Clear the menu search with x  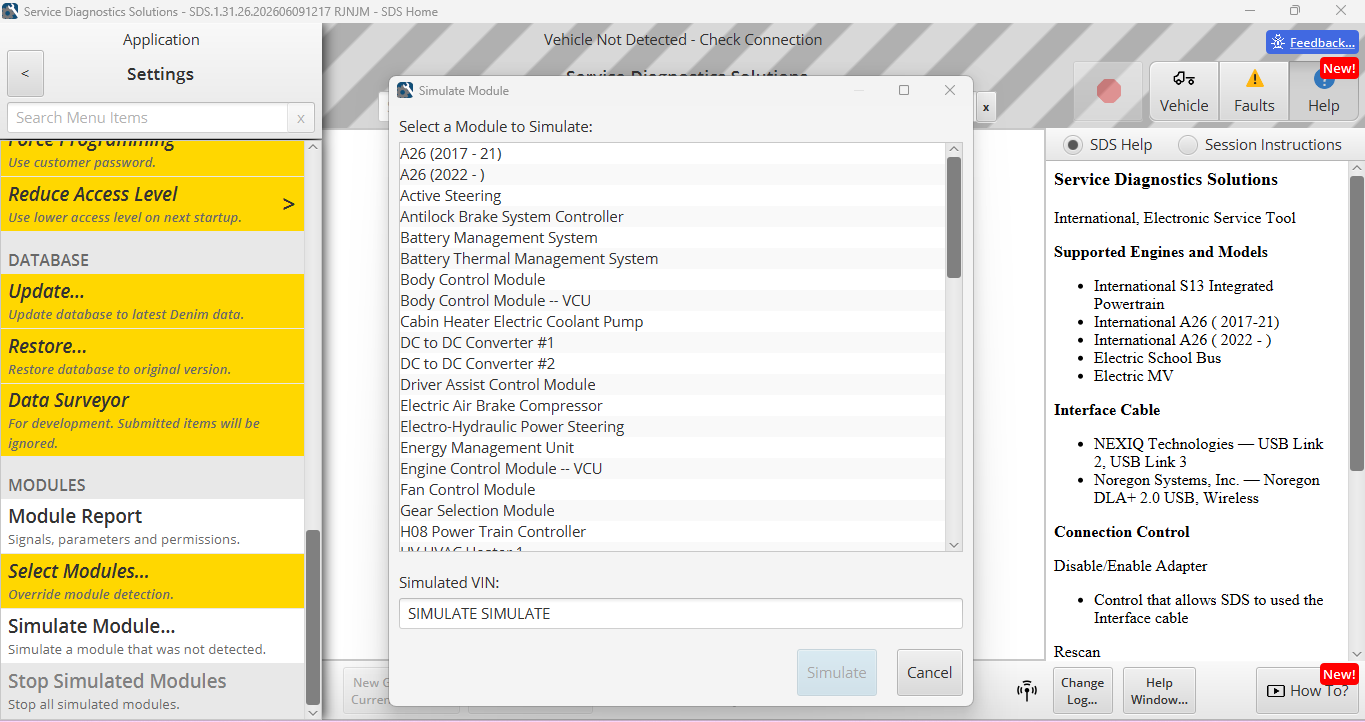(x=301, y=118)
